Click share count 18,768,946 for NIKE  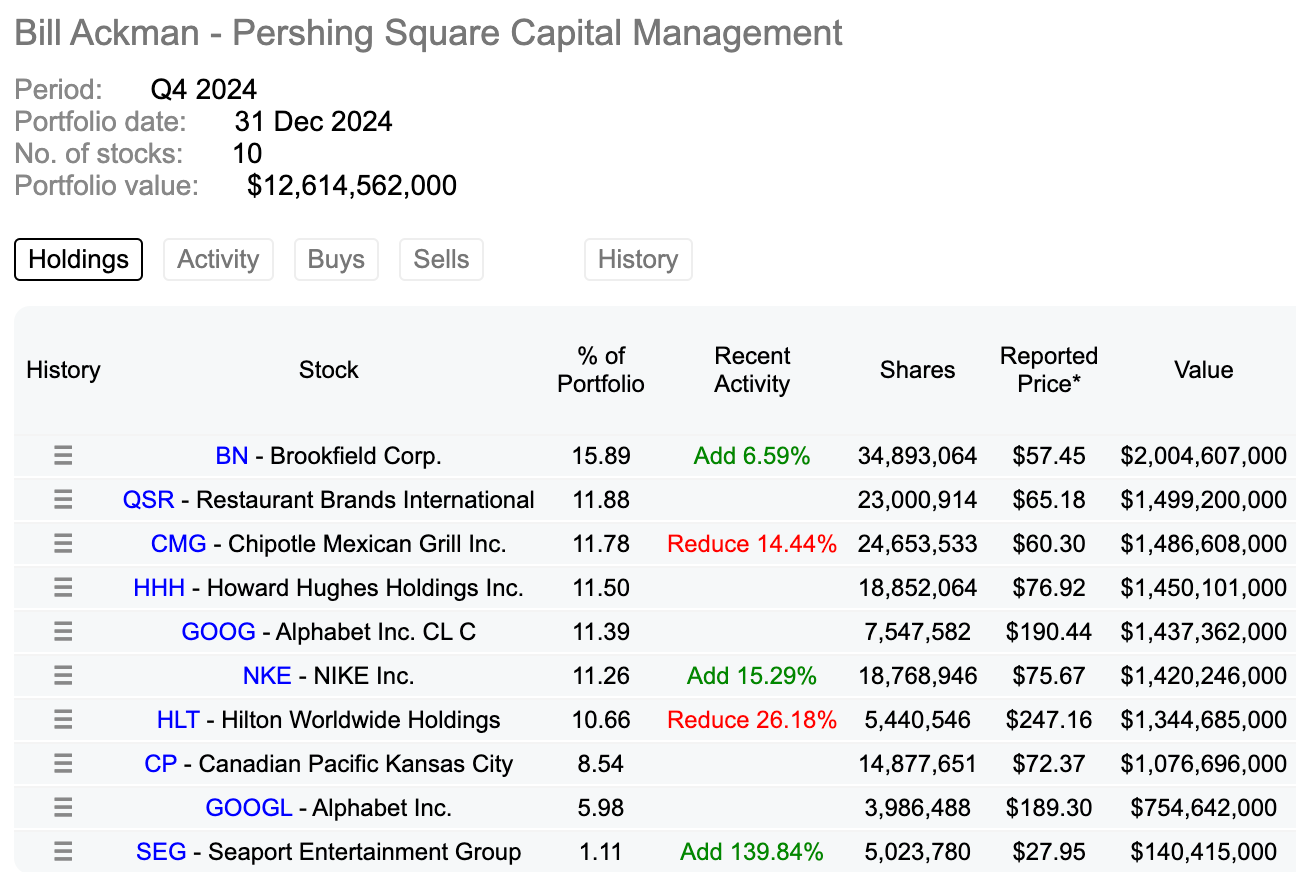pos(917,676)
